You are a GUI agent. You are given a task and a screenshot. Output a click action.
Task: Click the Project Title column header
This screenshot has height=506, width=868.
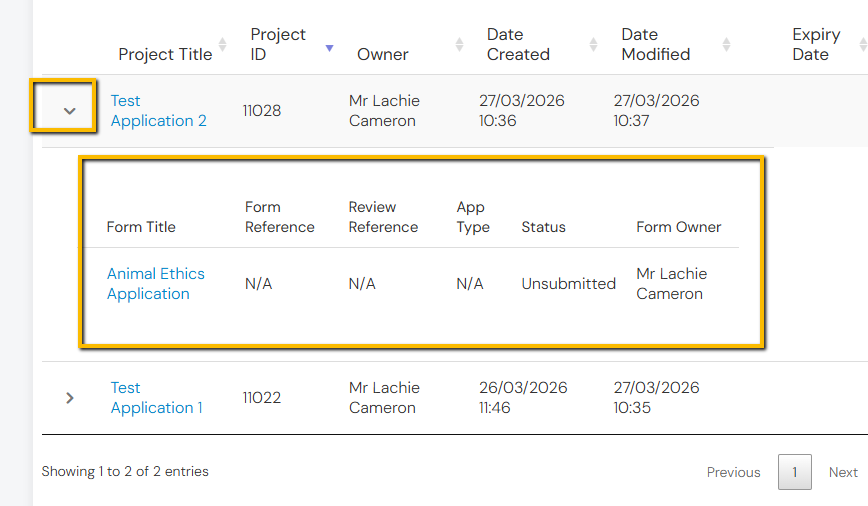165,54
